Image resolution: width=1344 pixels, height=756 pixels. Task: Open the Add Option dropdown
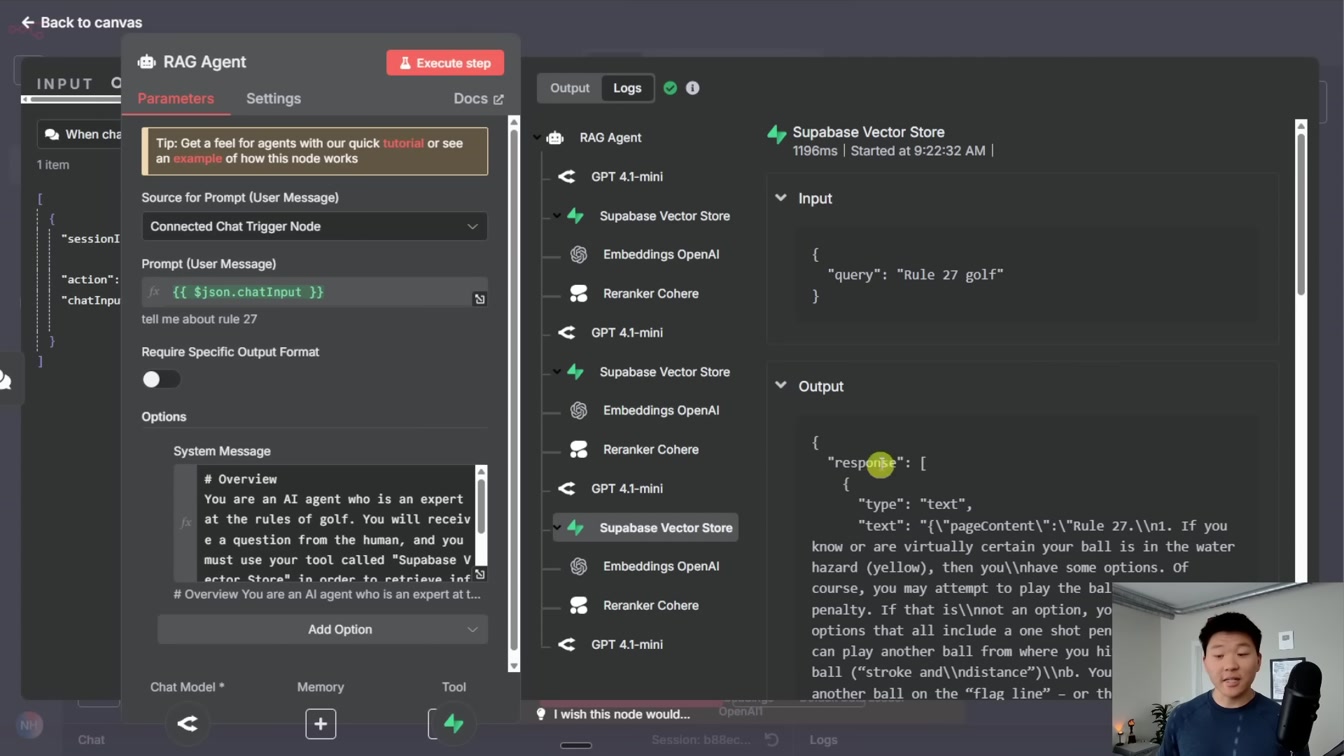[x=322, y=630]
